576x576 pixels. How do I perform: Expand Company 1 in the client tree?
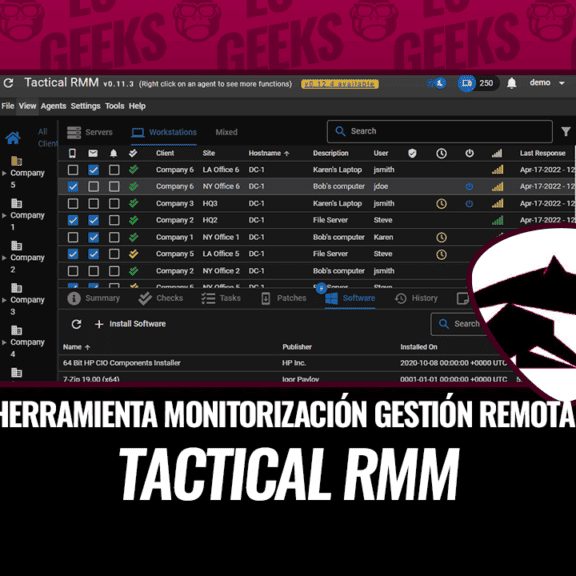4,215
